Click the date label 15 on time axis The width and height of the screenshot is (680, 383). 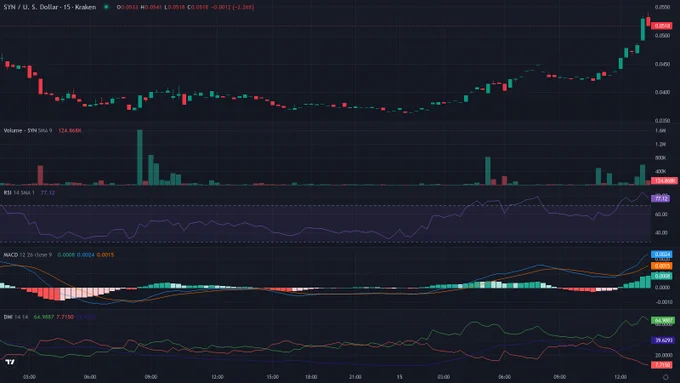pyautogui.click(x=399, y=377)
